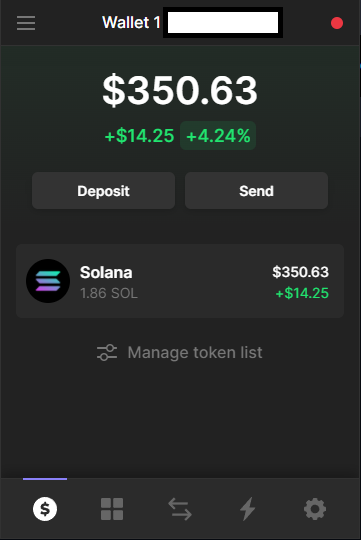Click the 1.86 SOL amount label
361x540 pixels.
pos(109,293)
